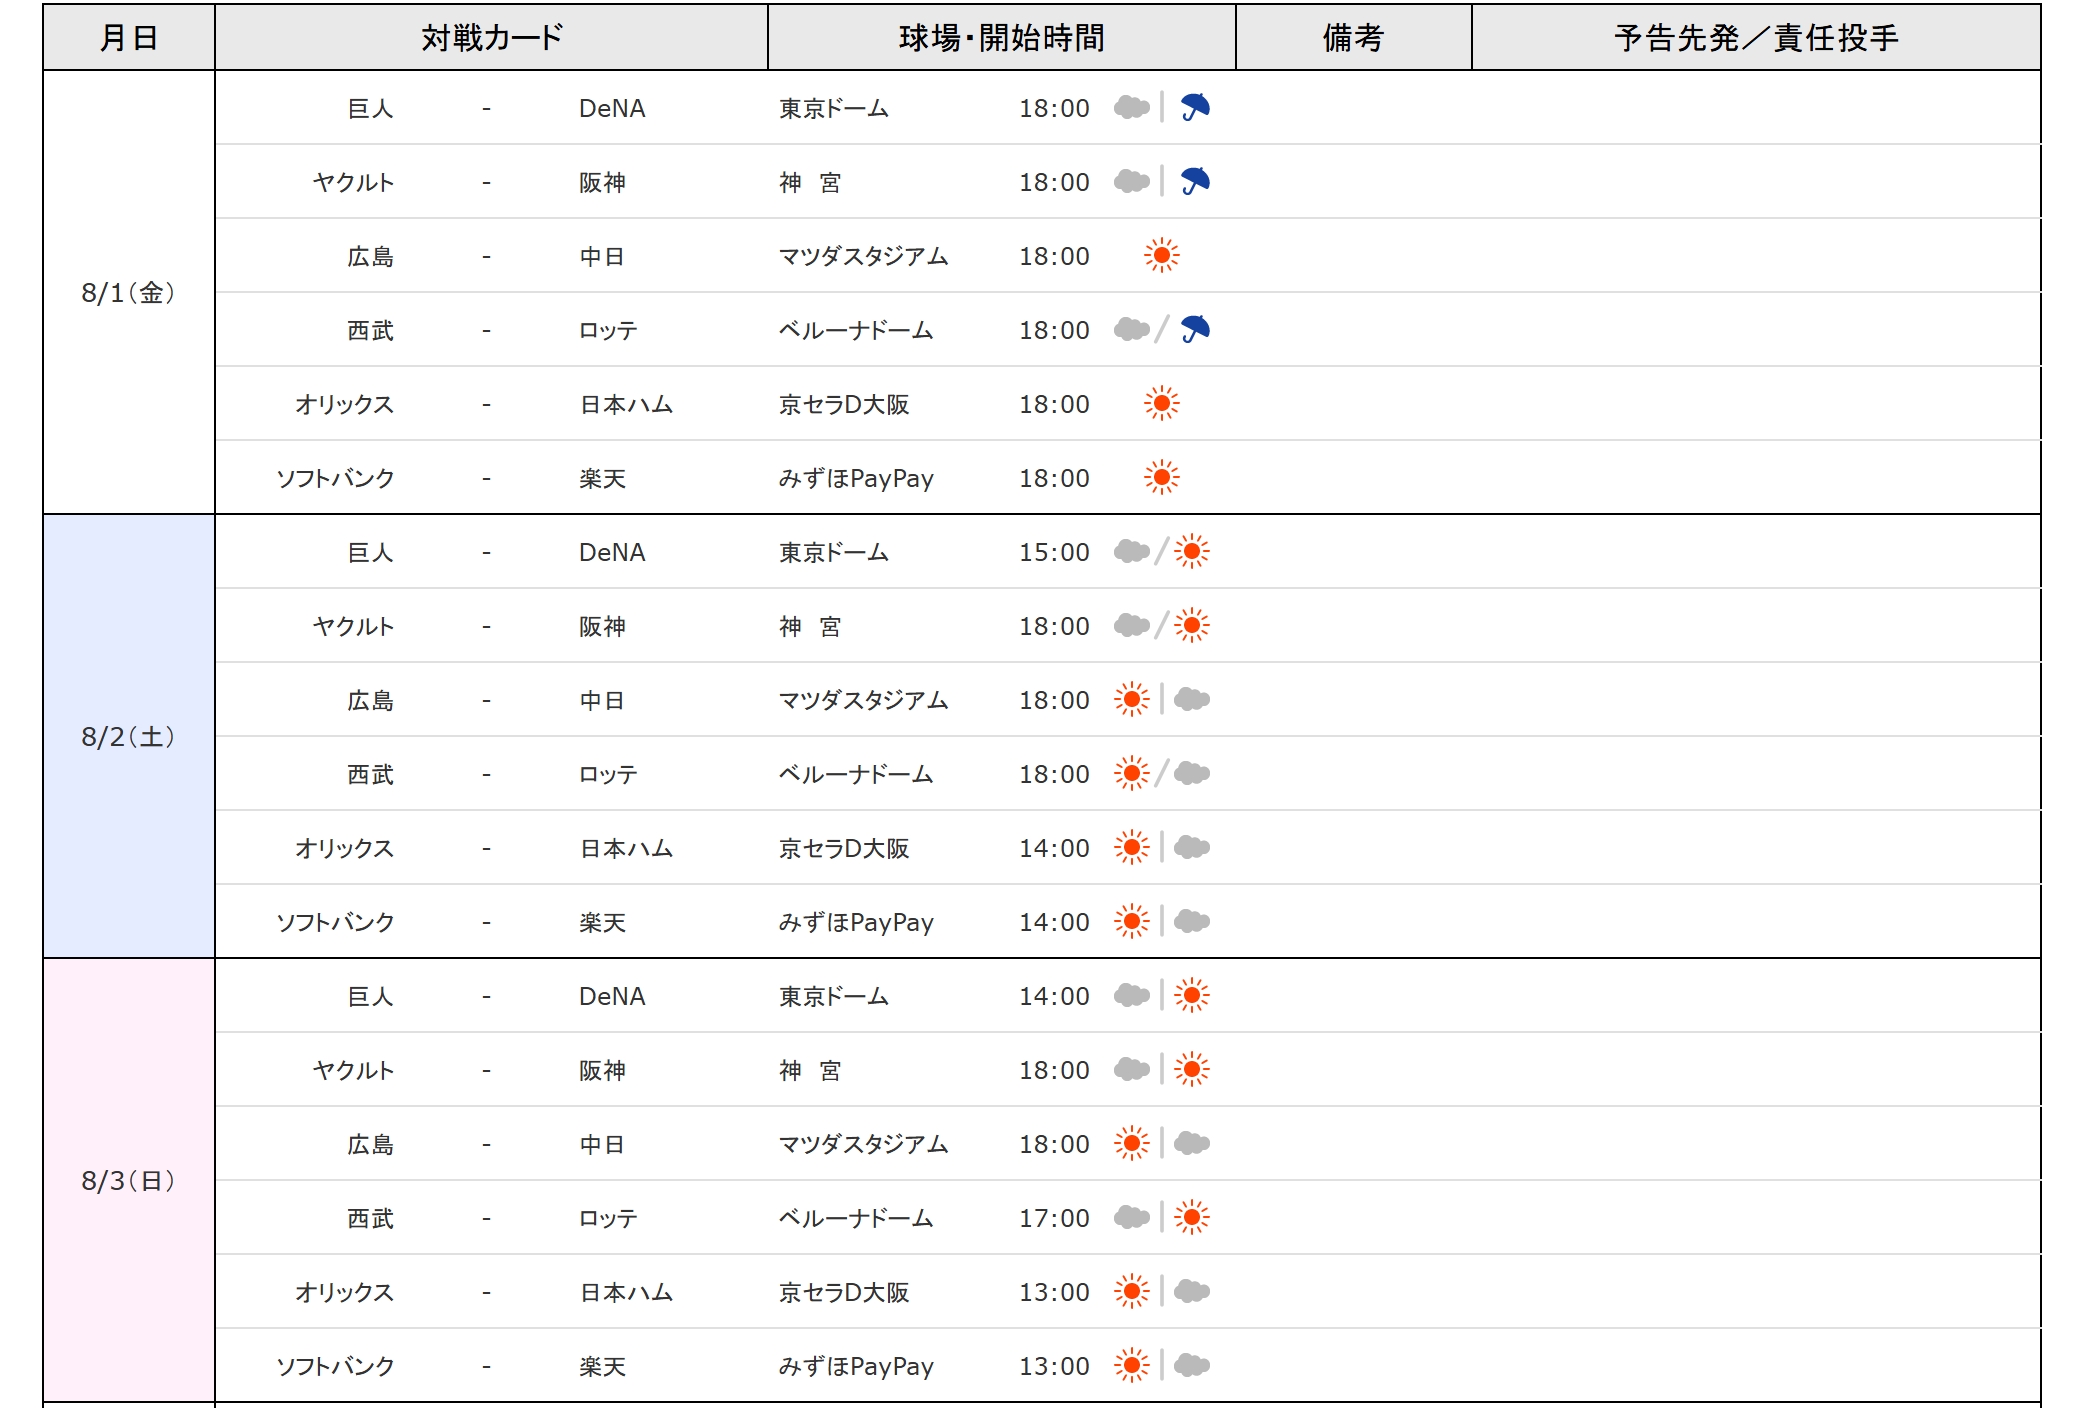Viewport: 2084px width, 1408px height.
Task: Click みずほPayPay in the 8/2 row
Action: pos(856,922)
